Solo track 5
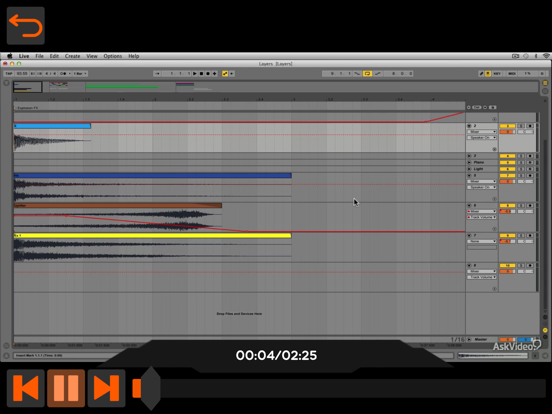 click(x=521, y=175)
